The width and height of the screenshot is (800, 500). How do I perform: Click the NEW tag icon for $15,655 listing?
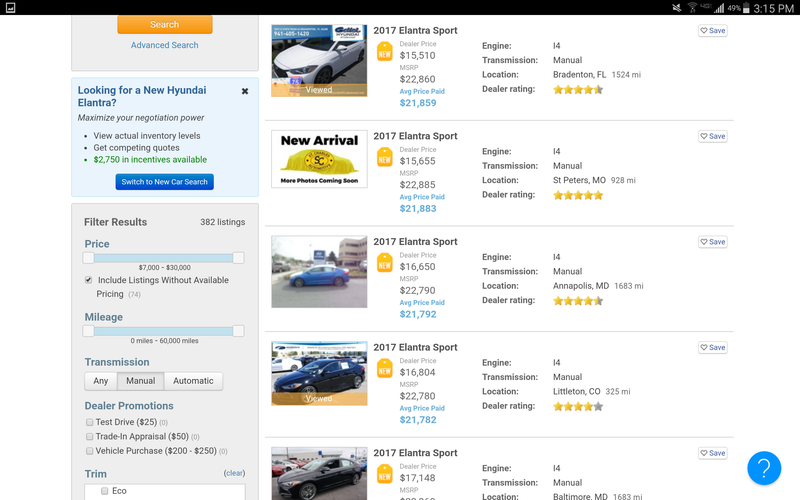click(385, 158)
